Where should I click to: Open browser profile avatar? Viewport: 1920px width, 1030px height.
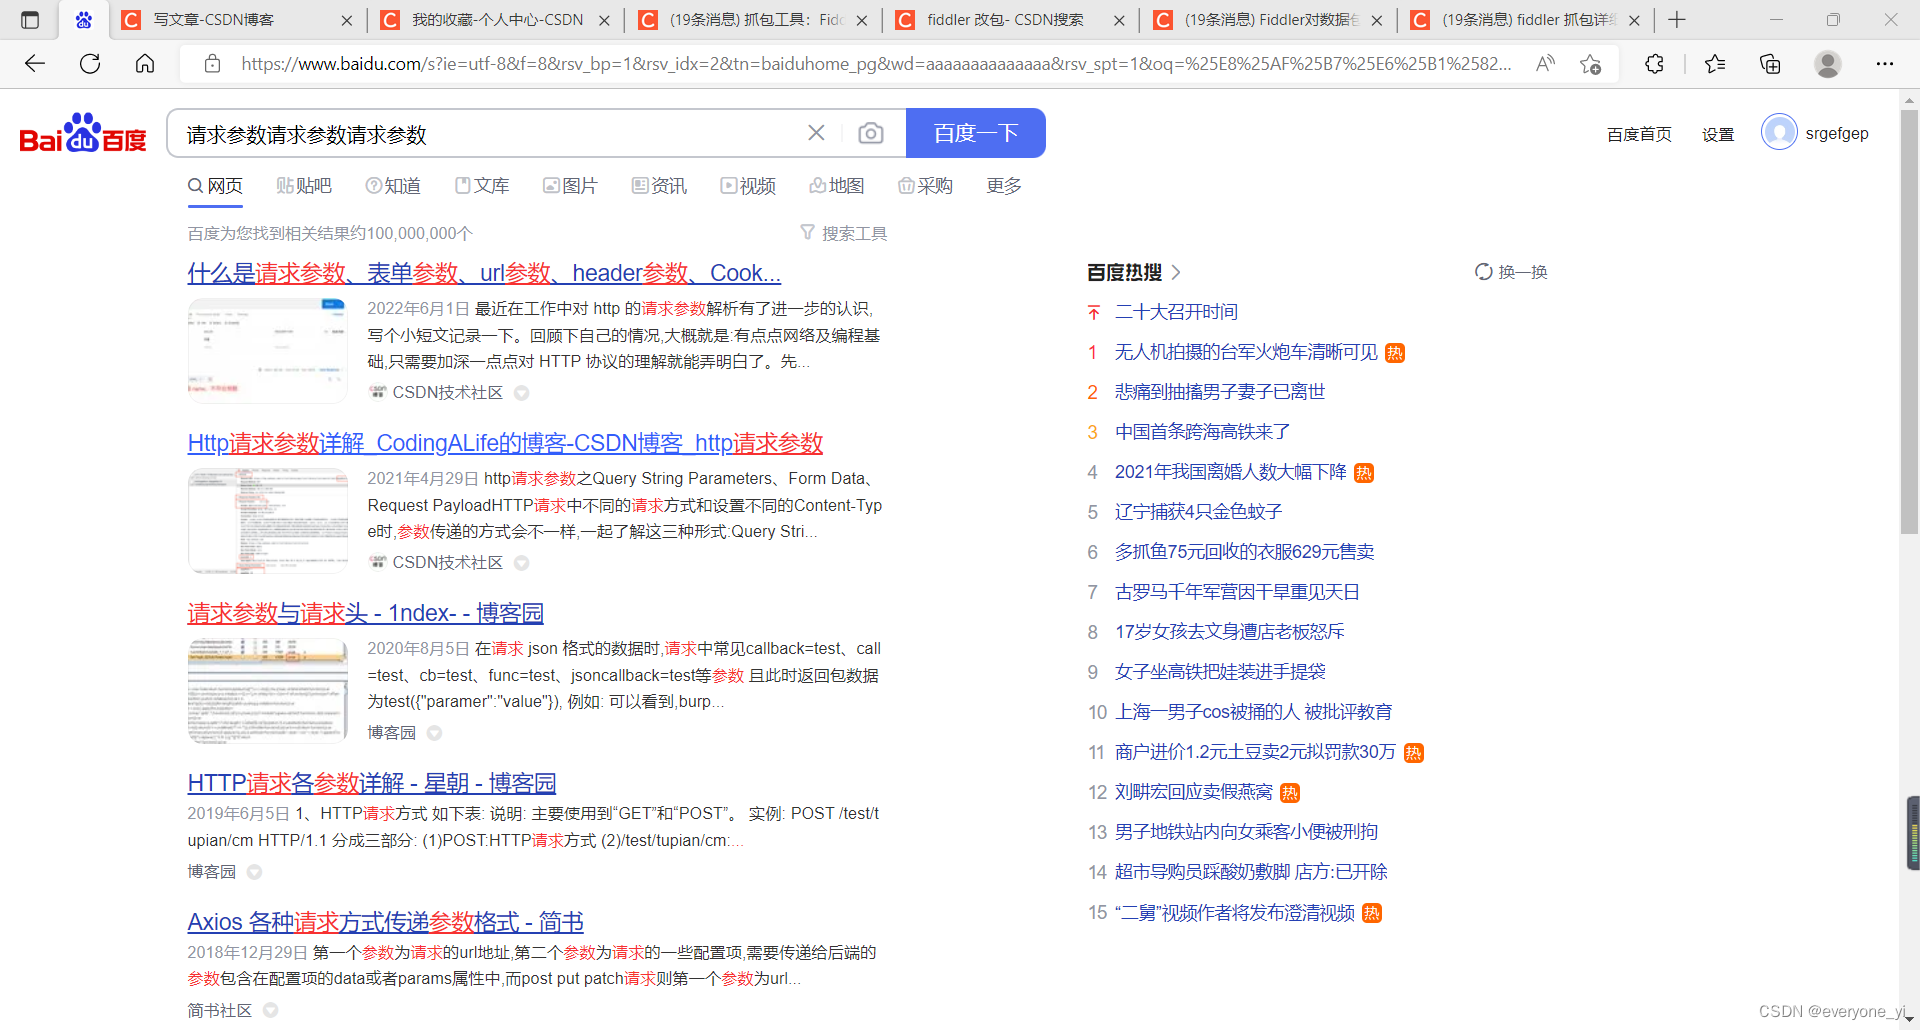(x=1828, y=64)
